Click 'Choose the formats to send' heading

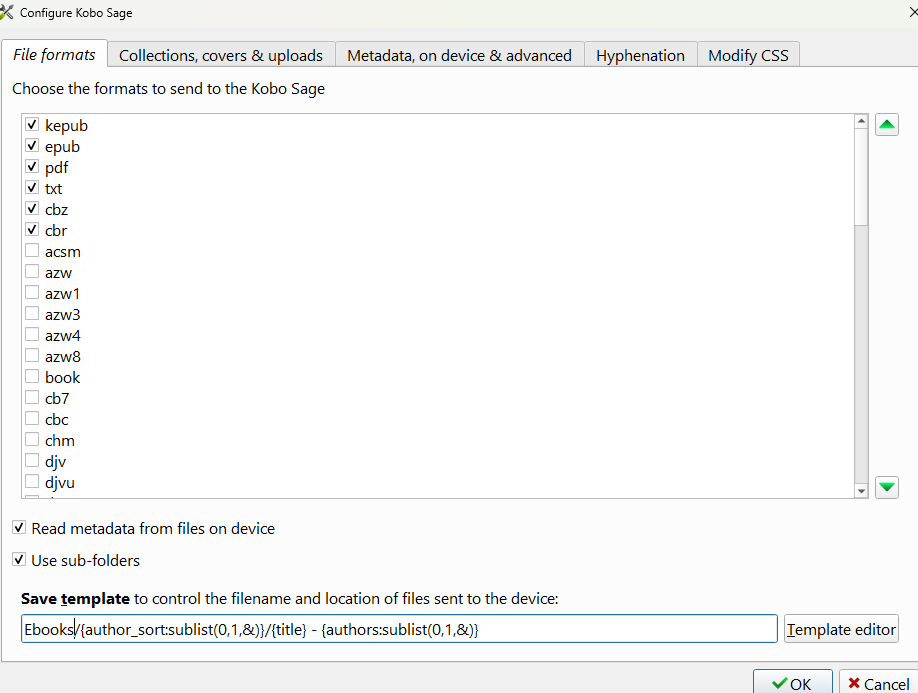[x=169, y=89]
